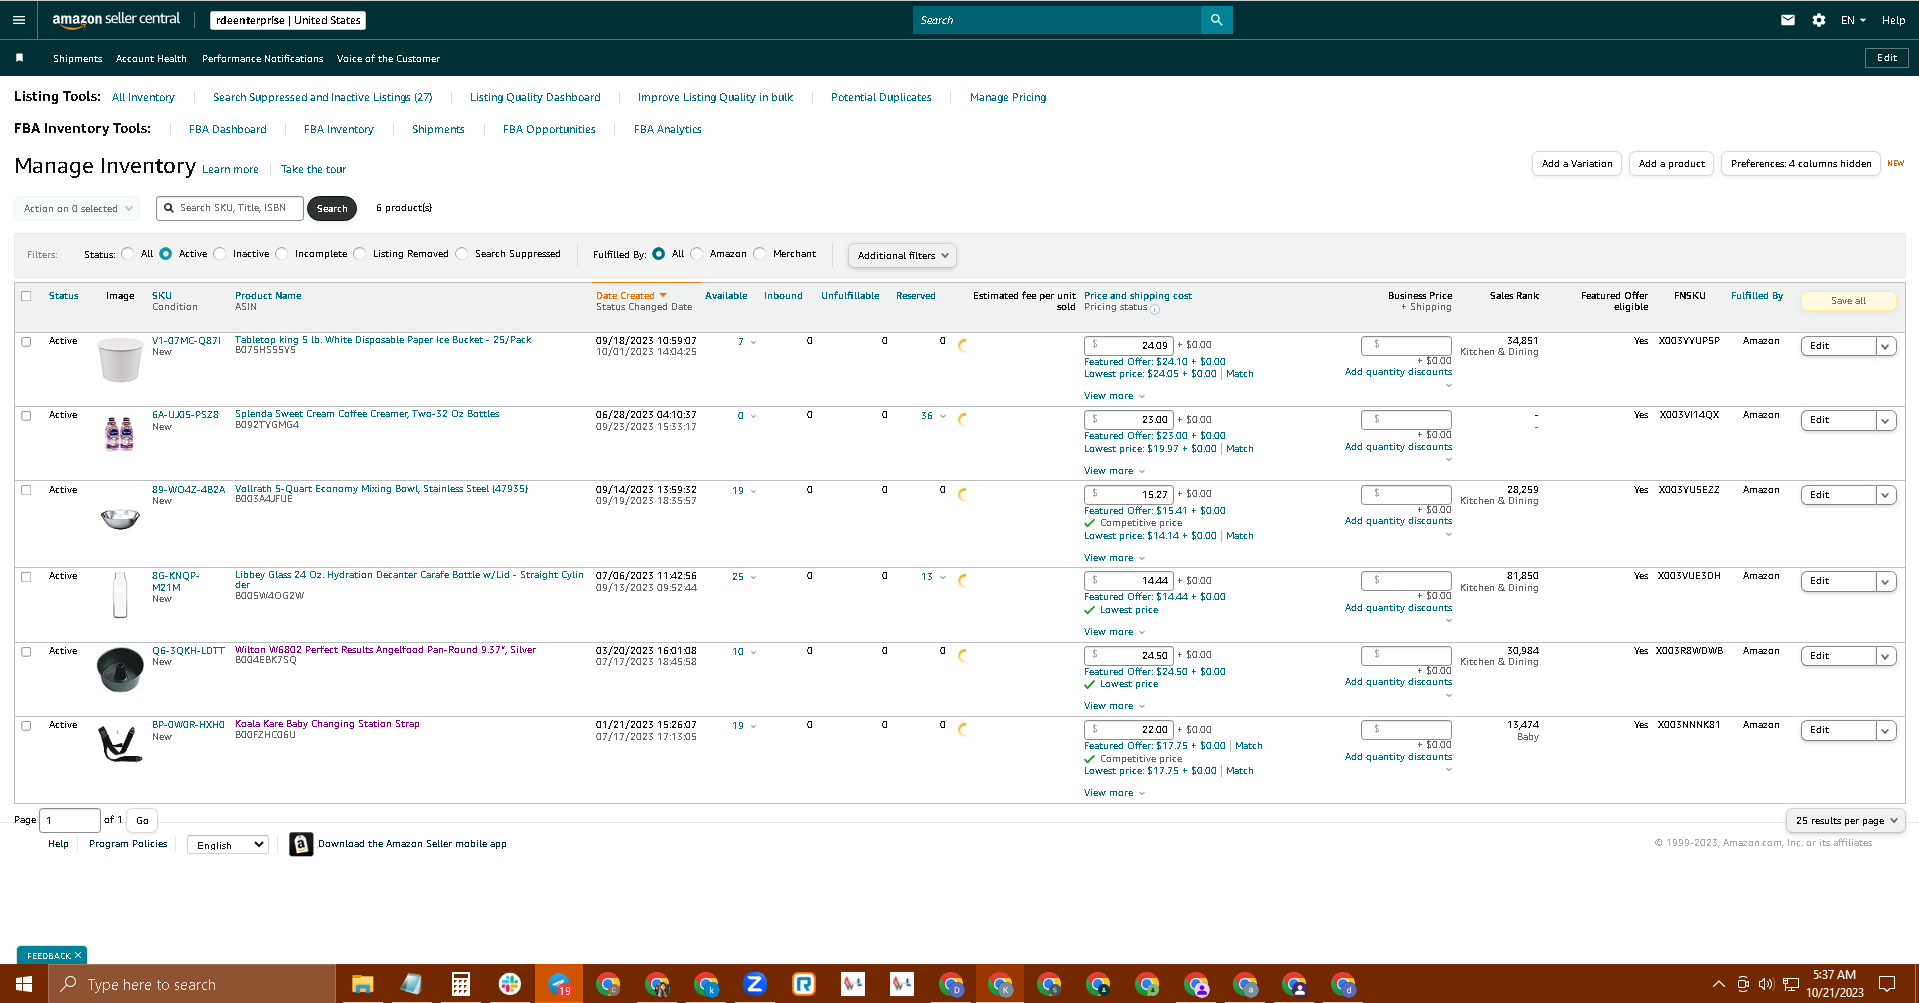Open the orange R app in taskbar
The width and height of the screenshot is (1919, 1003).
coord(804,984)
